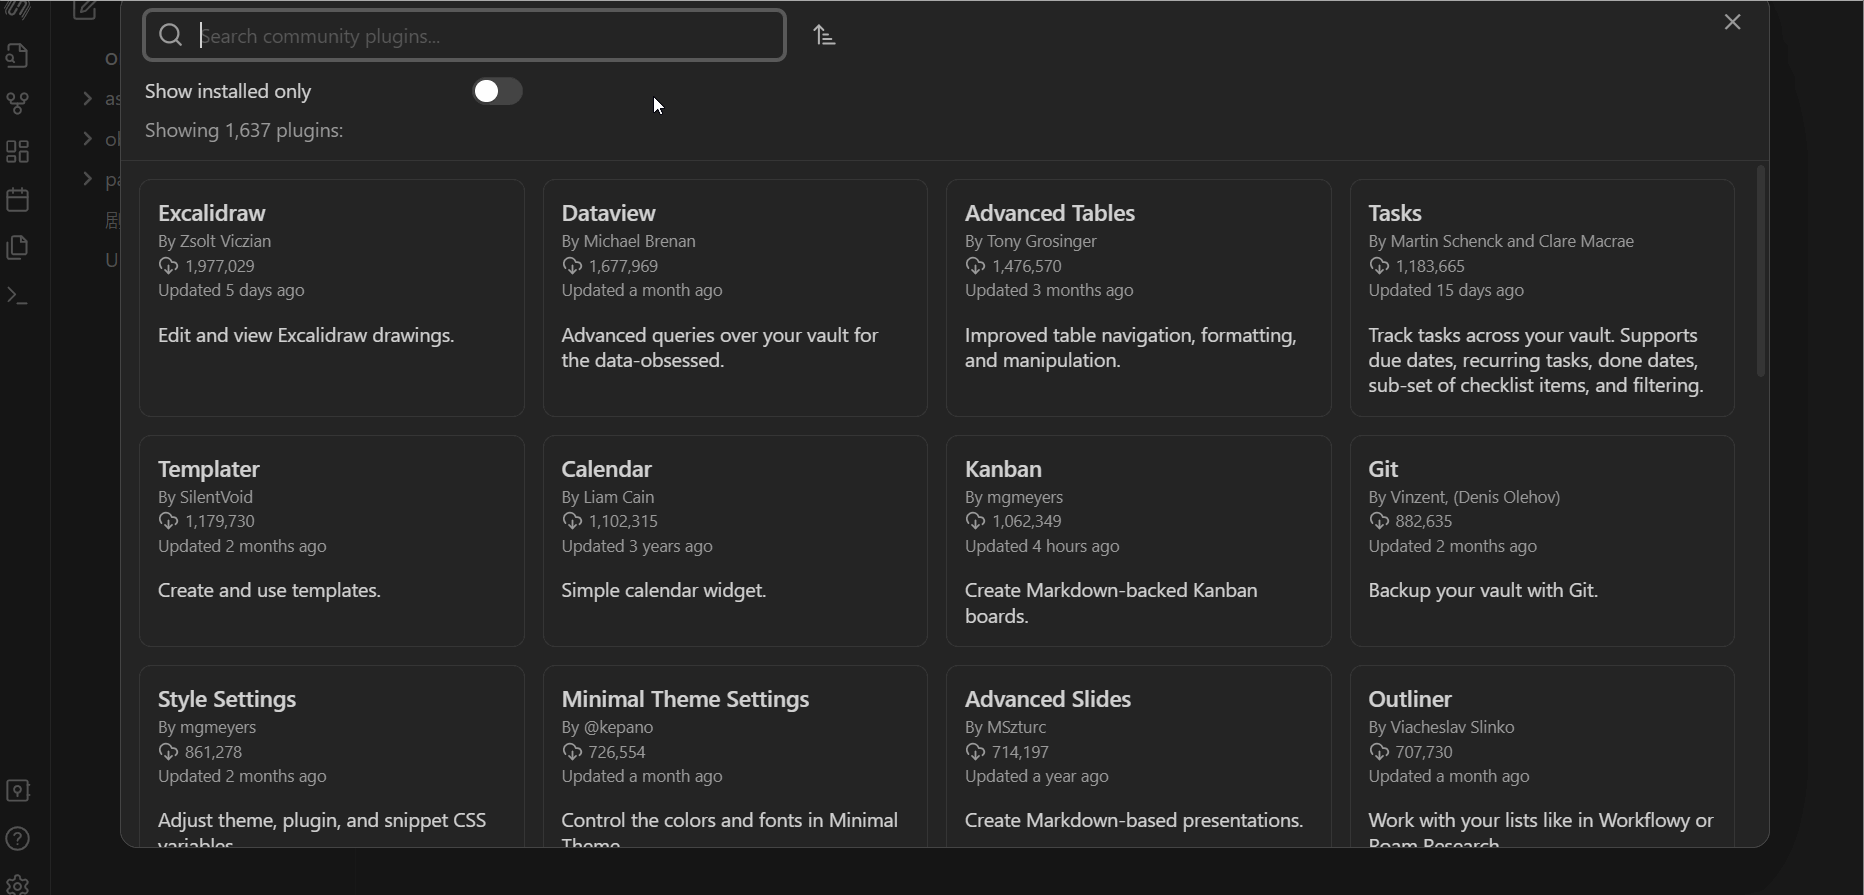Open the Templater plugin title

209,469
